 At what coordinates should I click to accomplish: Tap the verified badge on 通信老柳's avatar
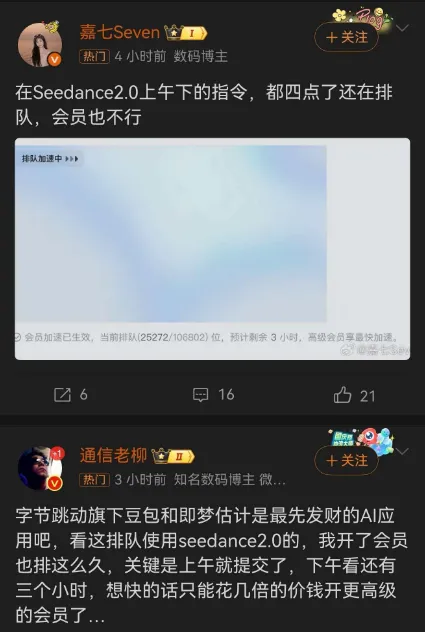55,483
